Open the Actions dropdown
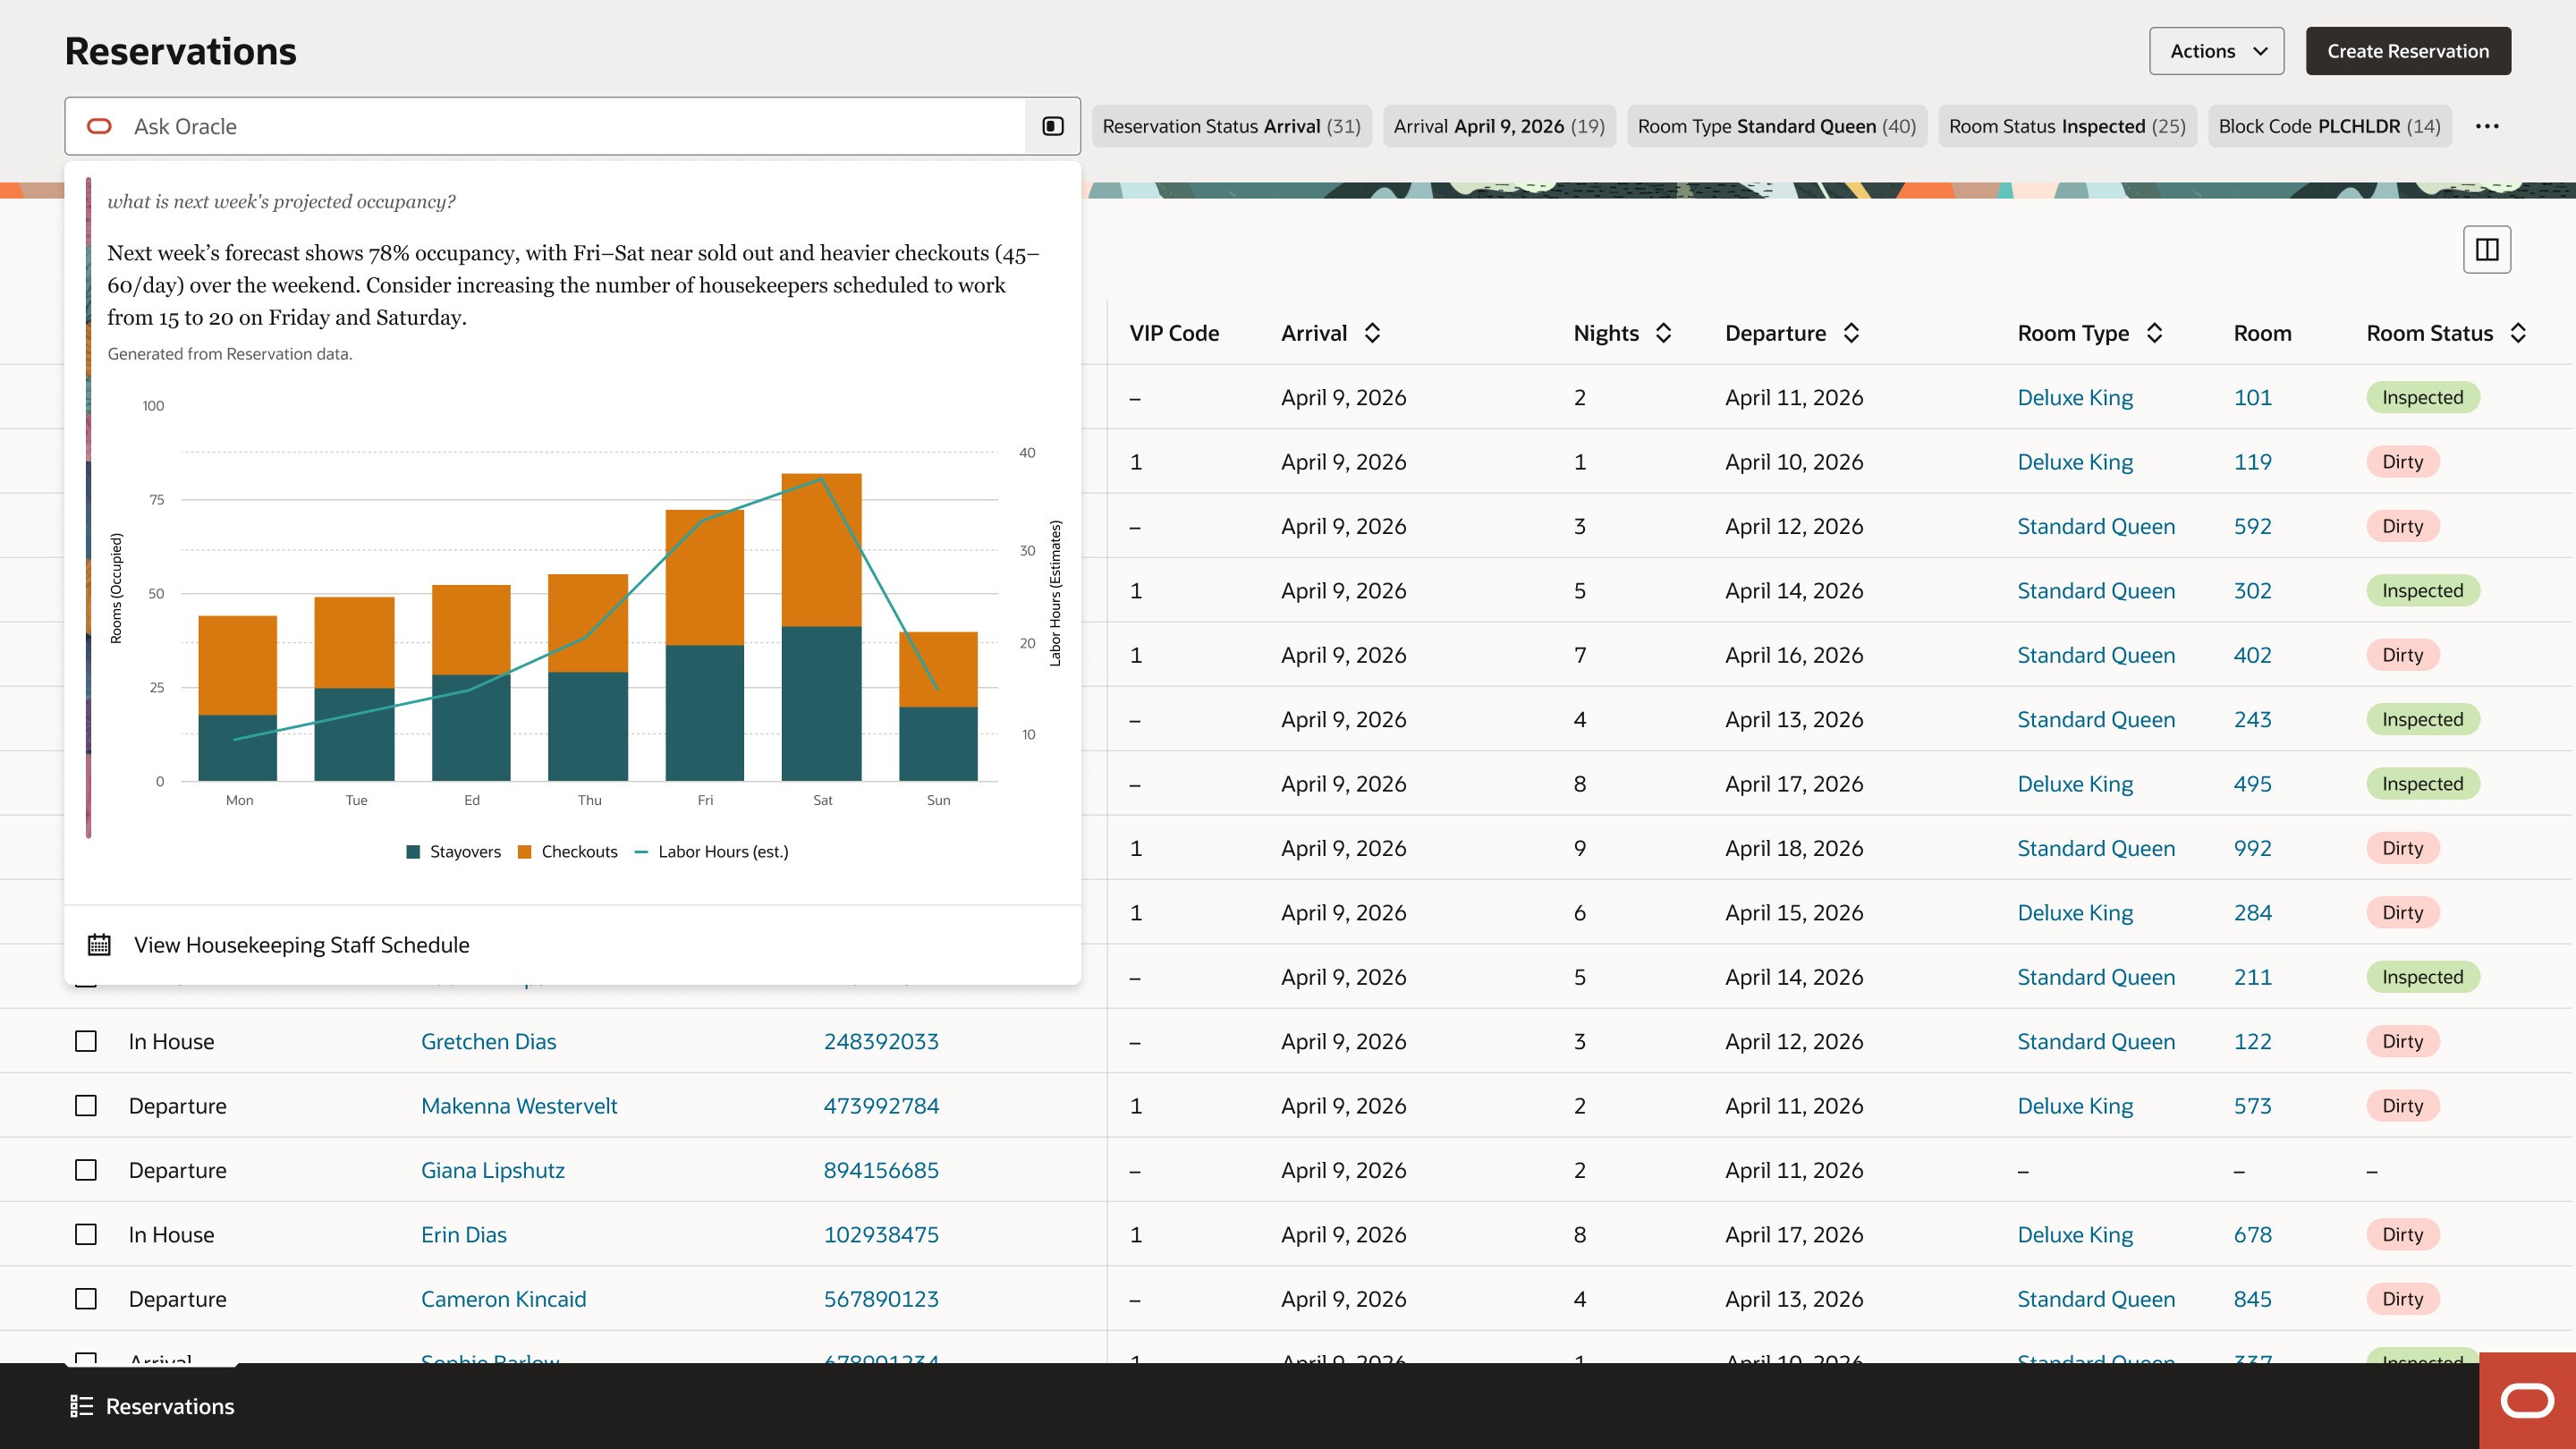This screenshot has width=2576, height=1449. 2216,51
